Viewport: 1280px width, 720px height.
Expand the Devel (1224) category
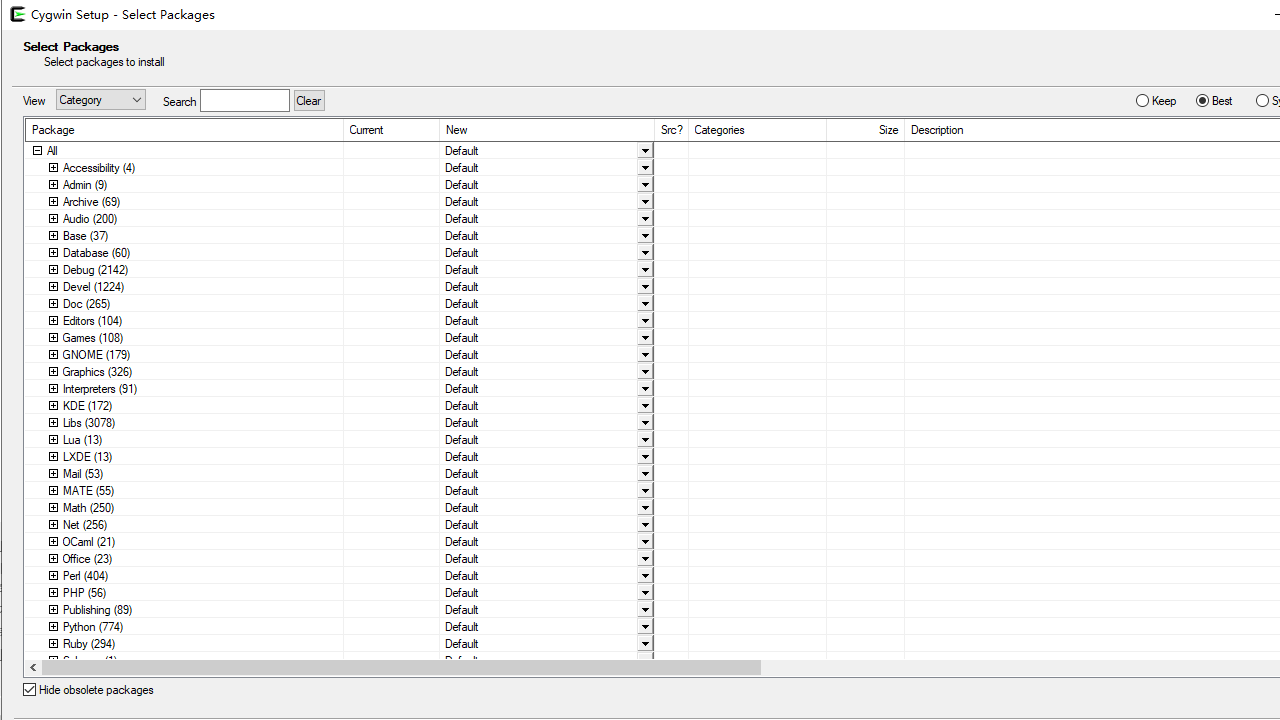pos(54,287)
